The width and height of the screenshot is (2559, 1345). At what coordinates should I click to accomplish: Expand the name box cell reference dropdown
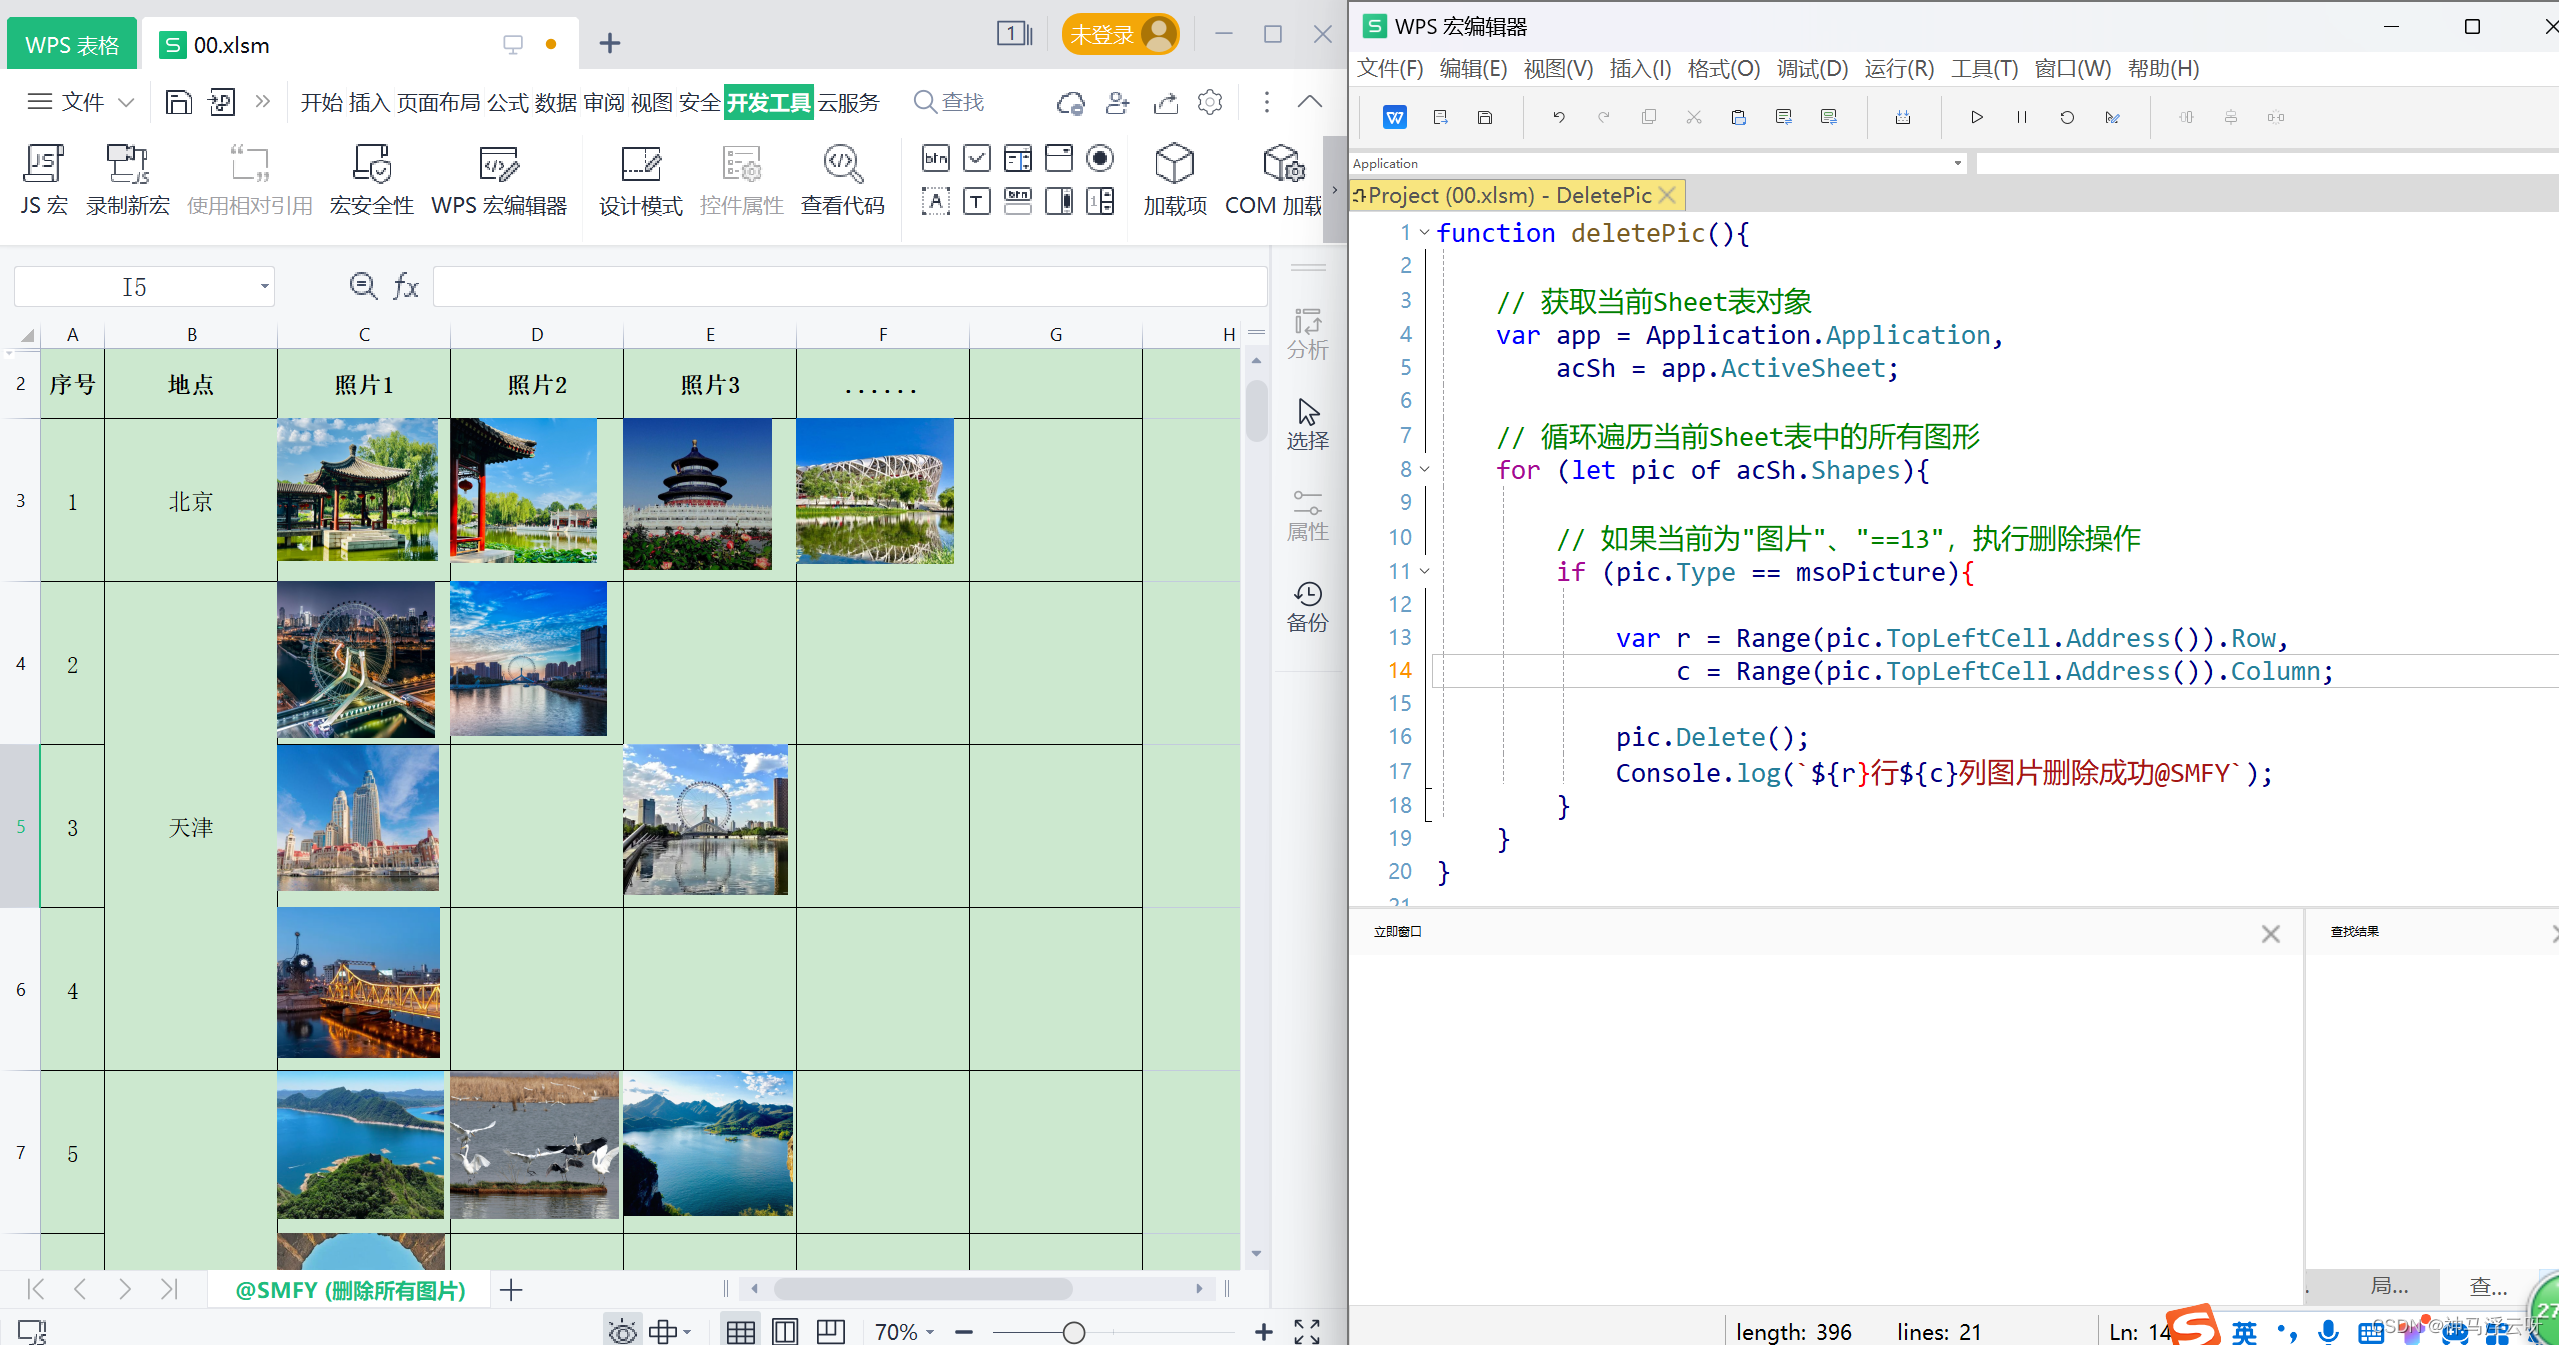(x=264, y=287)
